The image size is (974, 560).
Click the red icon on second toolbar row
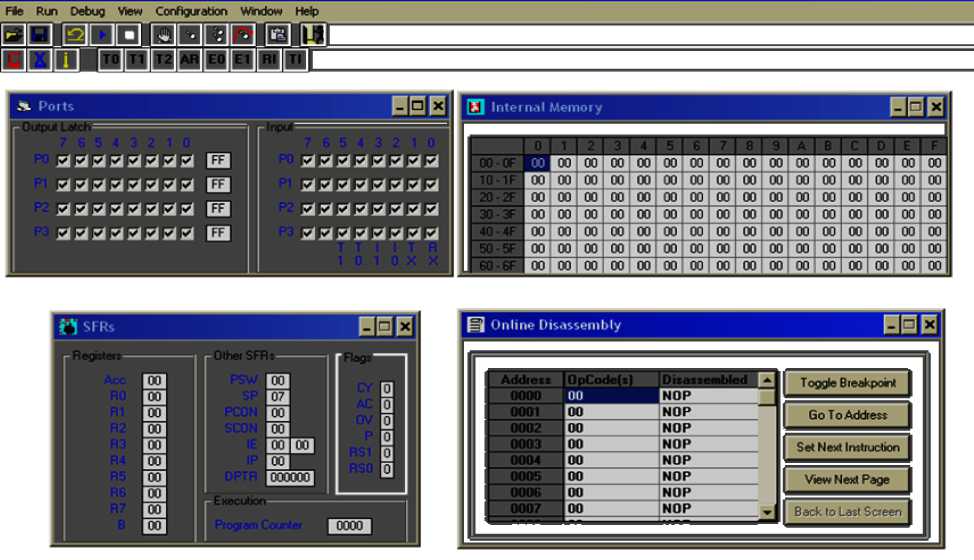tap(13, 60)
